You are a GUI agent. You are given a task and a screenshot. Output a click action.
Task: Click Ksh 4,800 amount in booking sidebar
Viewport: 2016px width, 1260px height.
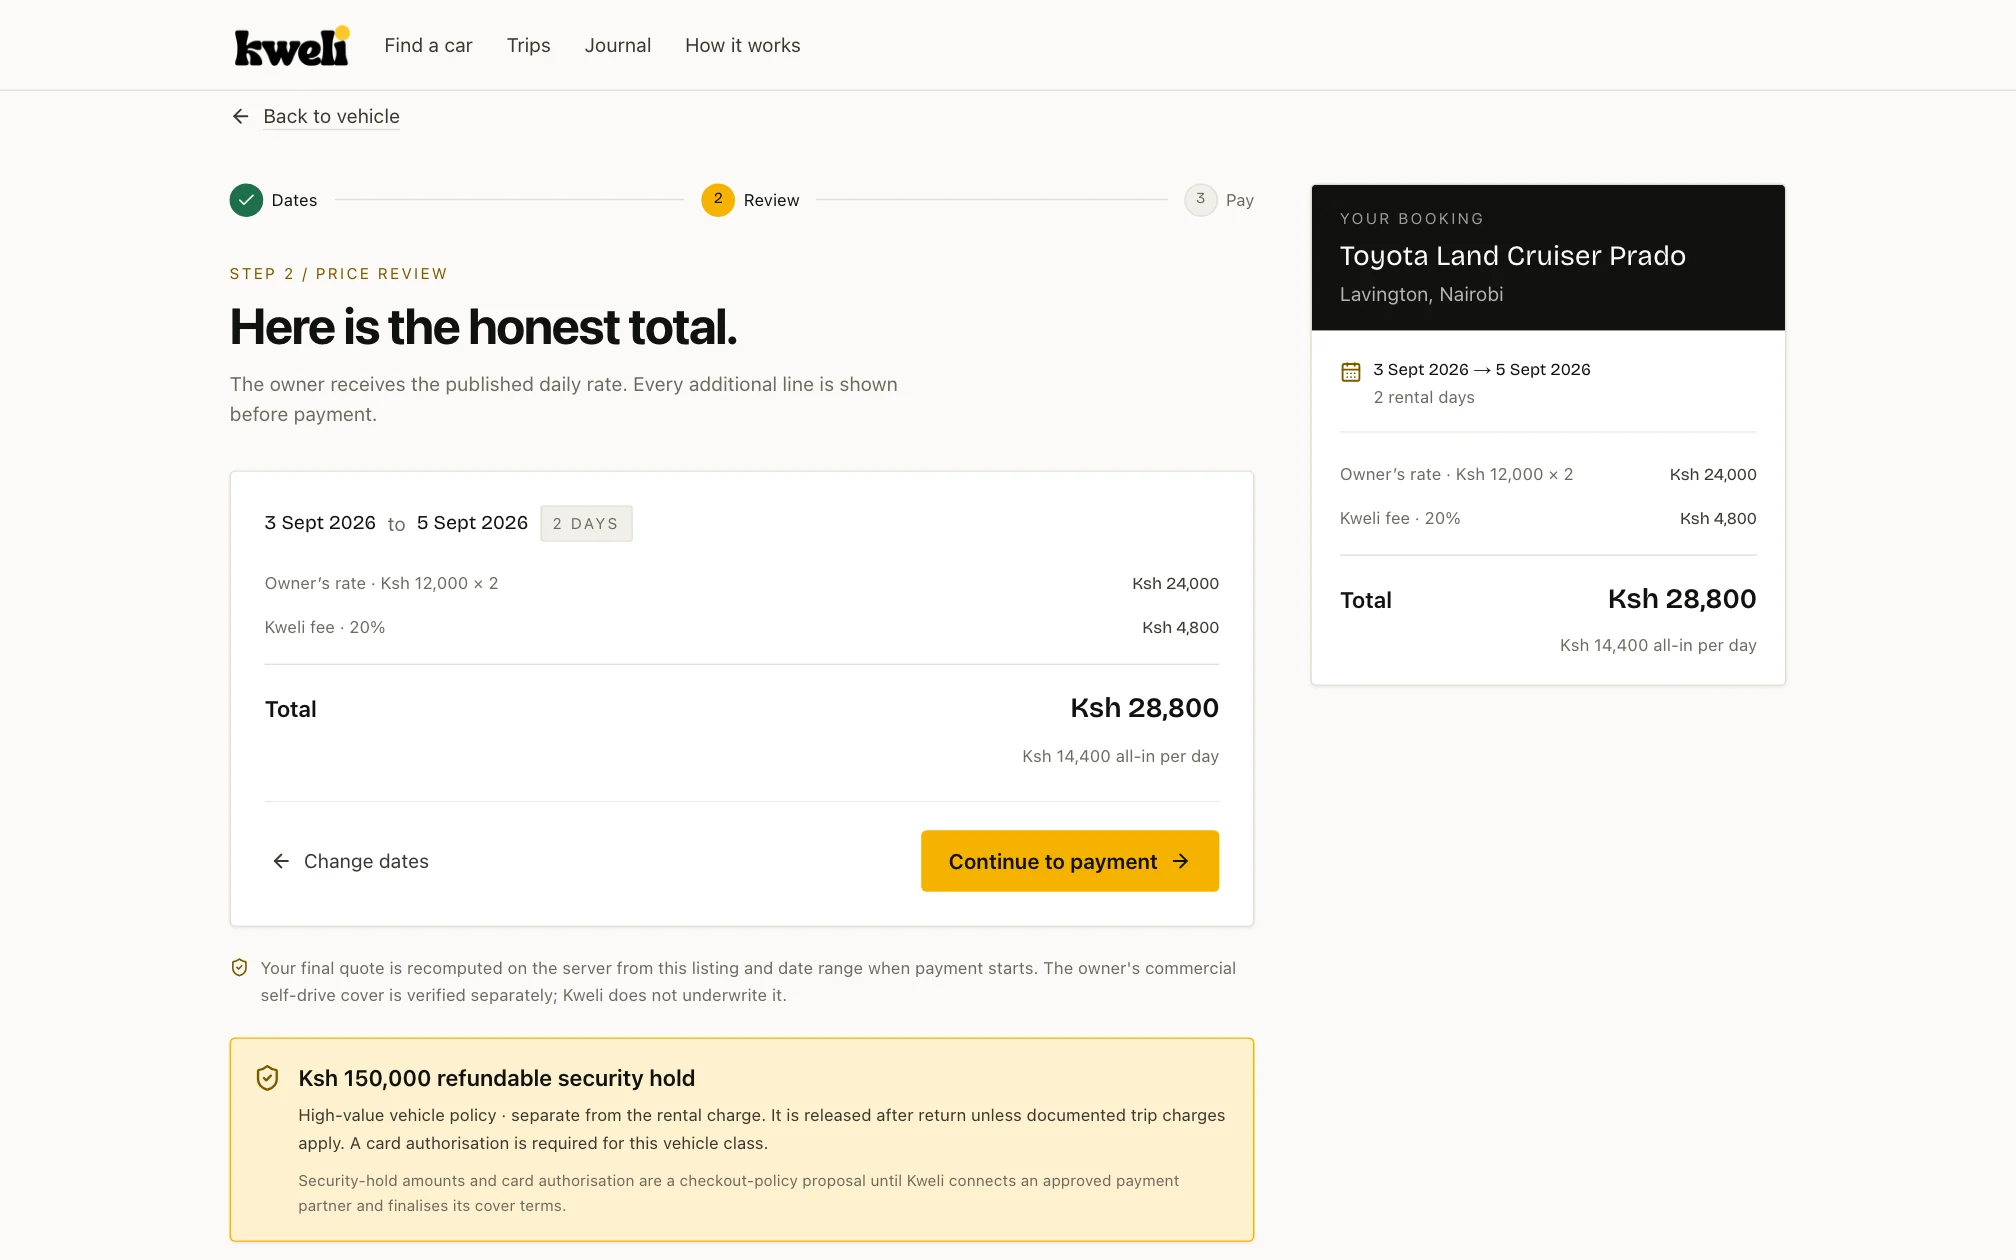click(x=1718, y=519)
